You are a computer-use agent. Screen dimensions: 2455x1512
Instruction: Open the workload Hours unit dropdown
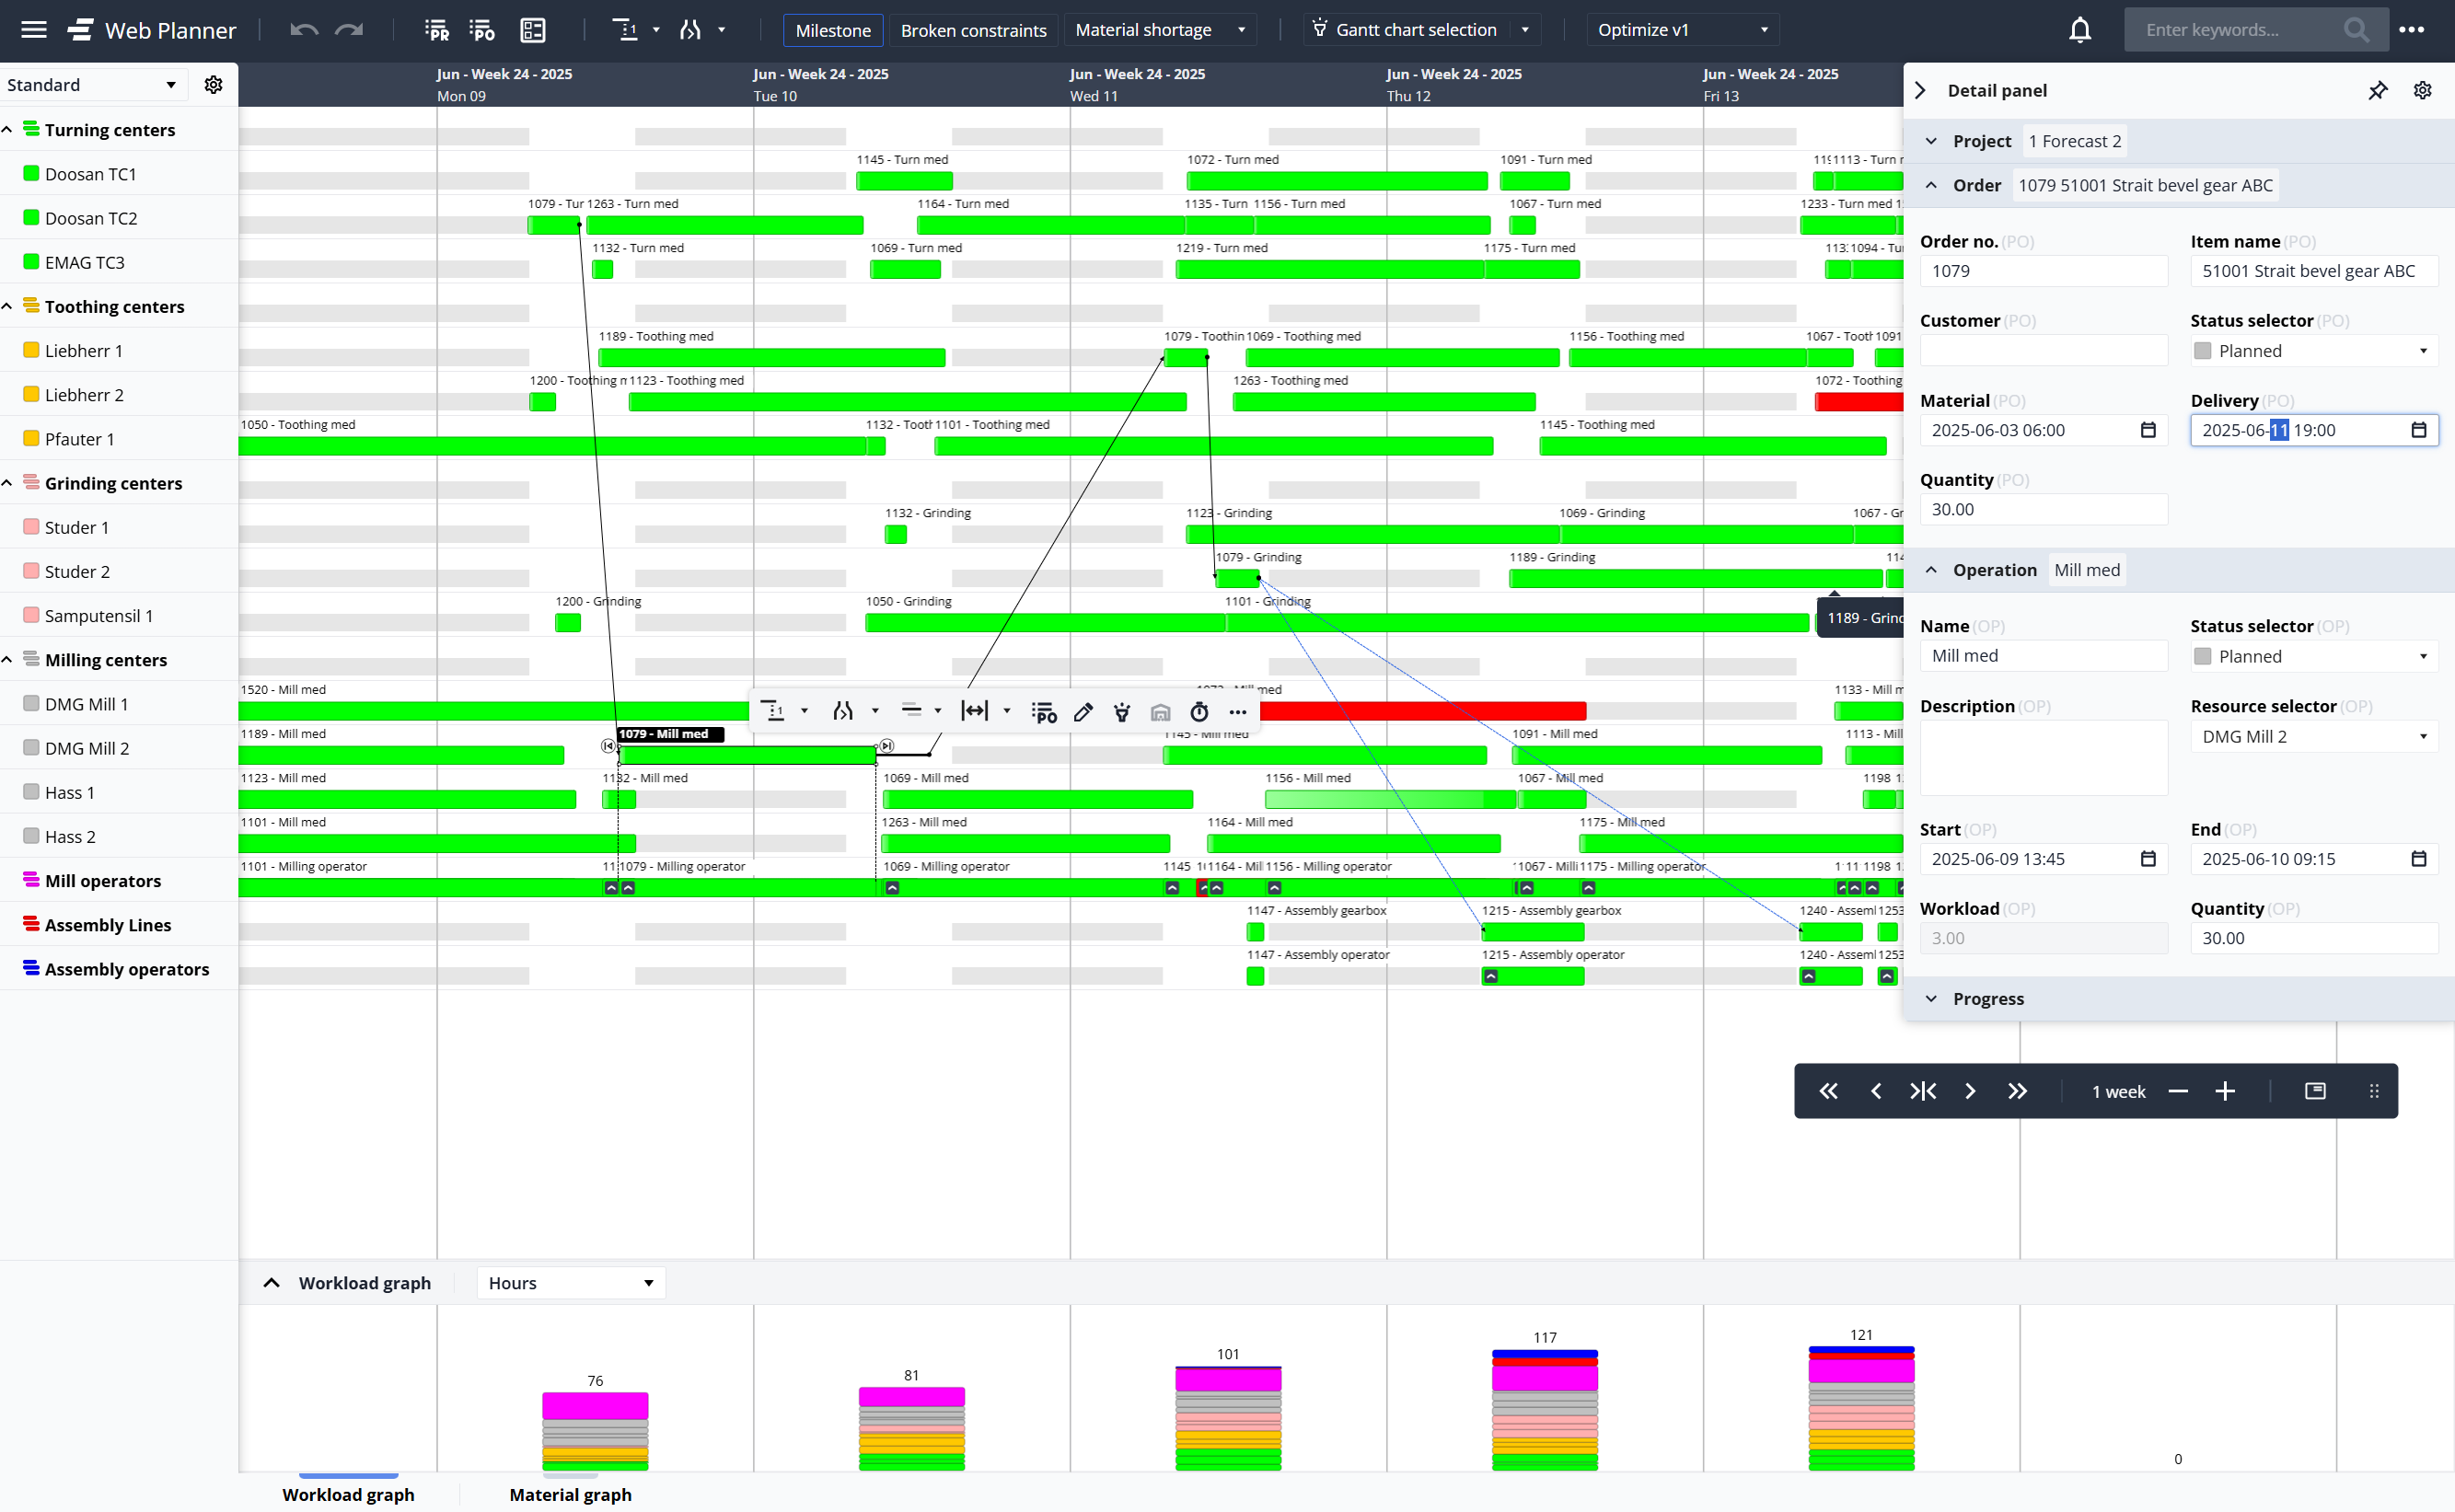click(571, 1283)
